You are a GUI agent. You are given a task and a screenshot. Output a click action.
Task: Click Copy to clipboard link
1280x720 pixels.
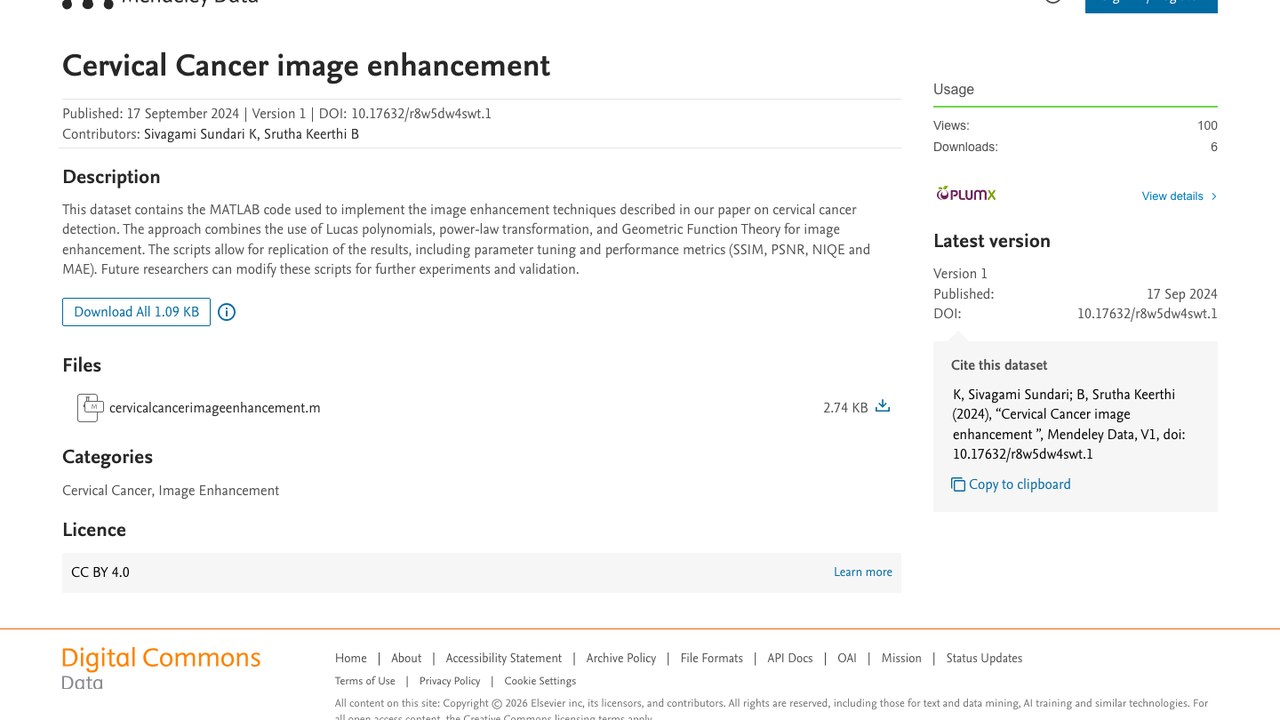(1020, 485)
